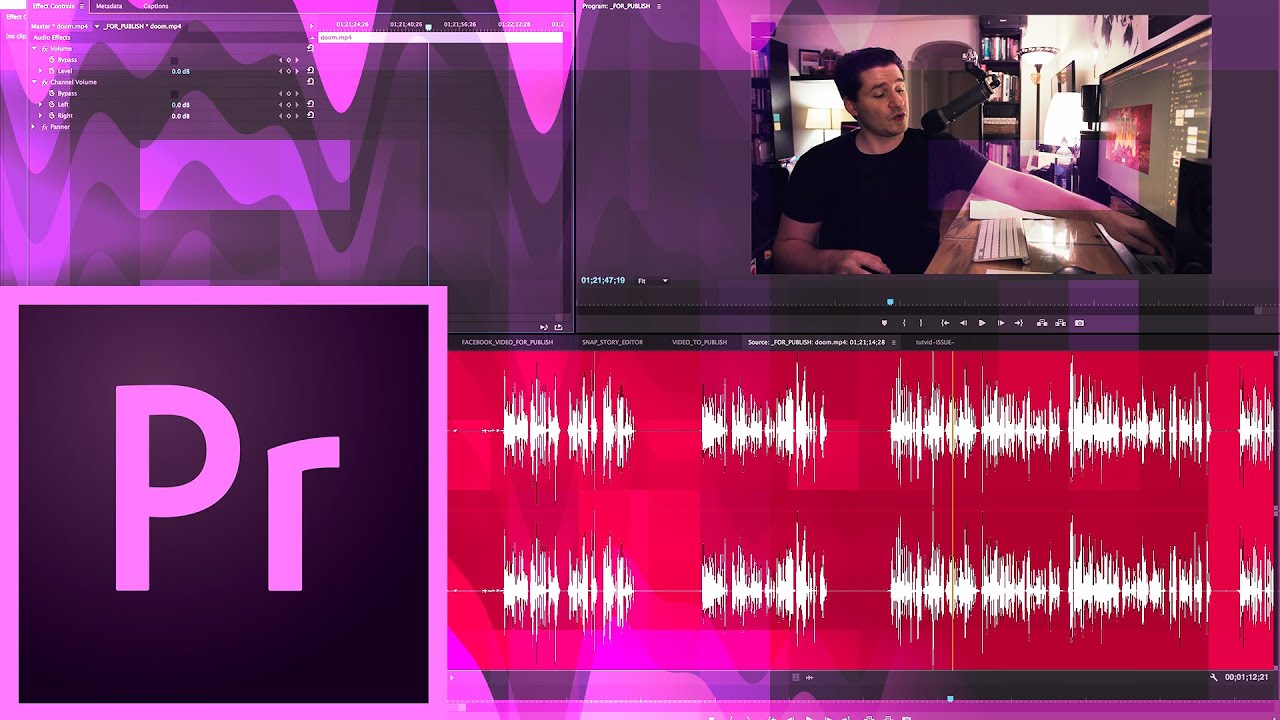Click the Level 0.0 dB value
1280x720 pixels.
180,72
